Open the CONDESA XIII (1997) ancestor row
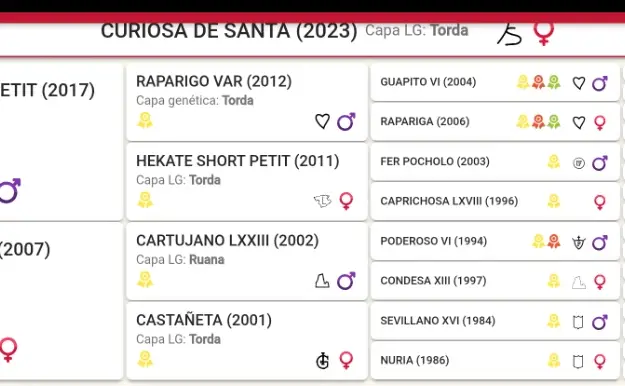Viewport: 625px width, 386px height. 495,281
